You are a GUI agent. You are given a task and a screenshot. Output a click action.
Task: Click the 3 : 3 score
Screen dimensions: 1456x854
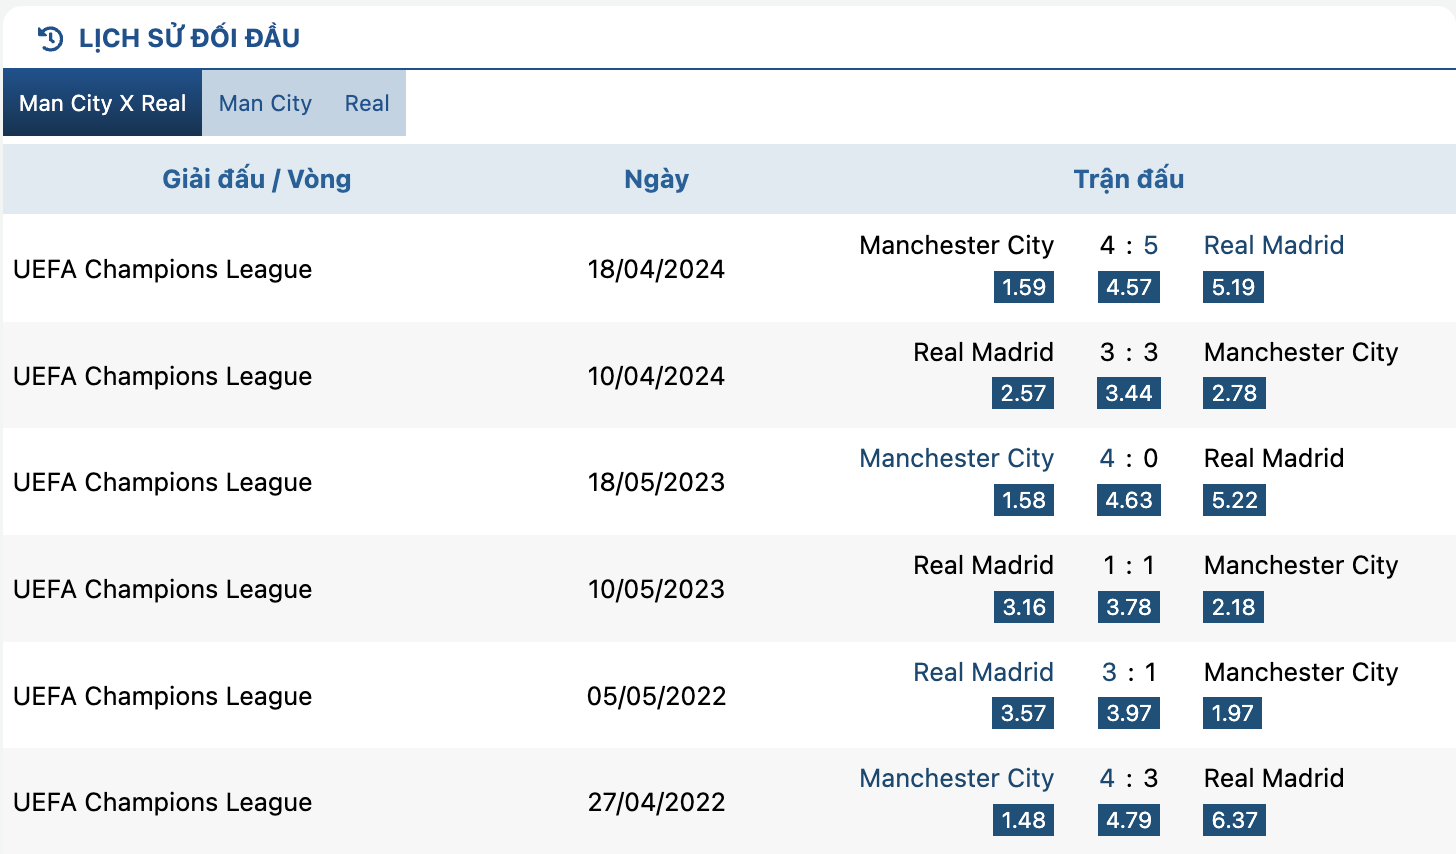tap(1129, 352)
